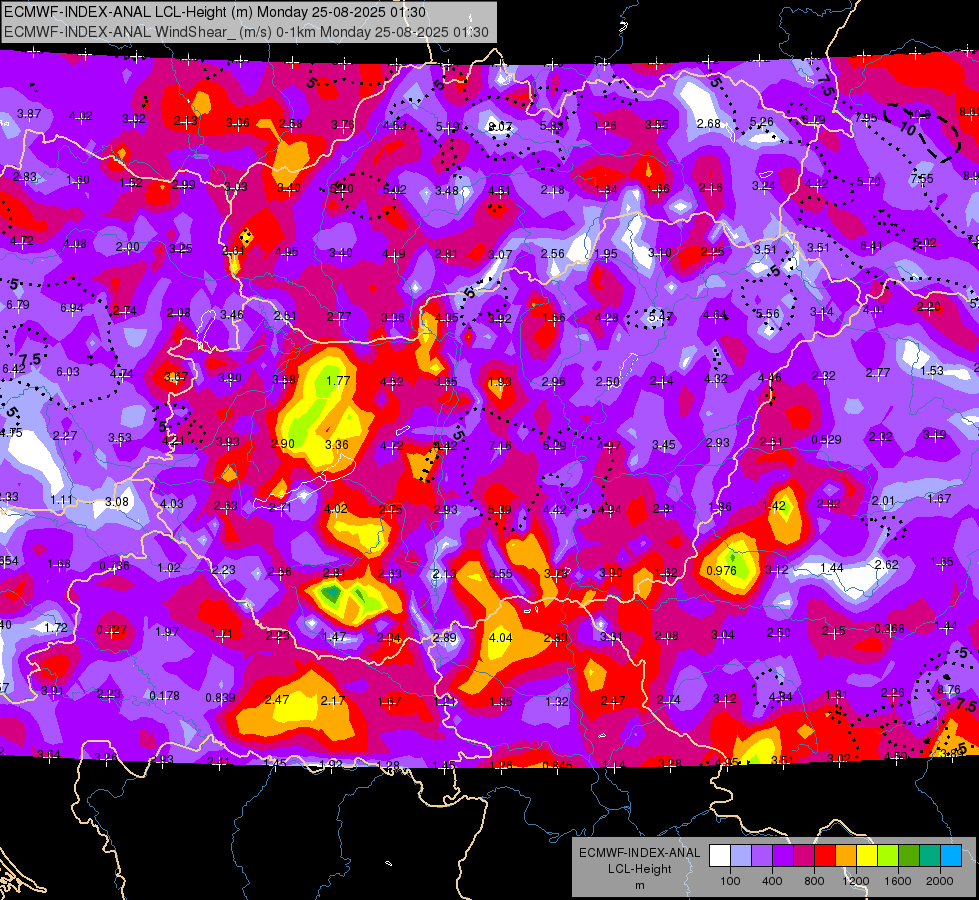Click the vivid violet legend swatch after 400
The image size is (979, 900).
pyautogui.click(x=783, y=856)
